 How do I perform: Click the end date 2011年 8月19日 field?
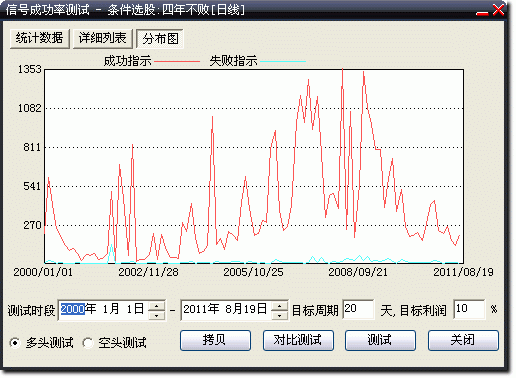click(226, 310)
